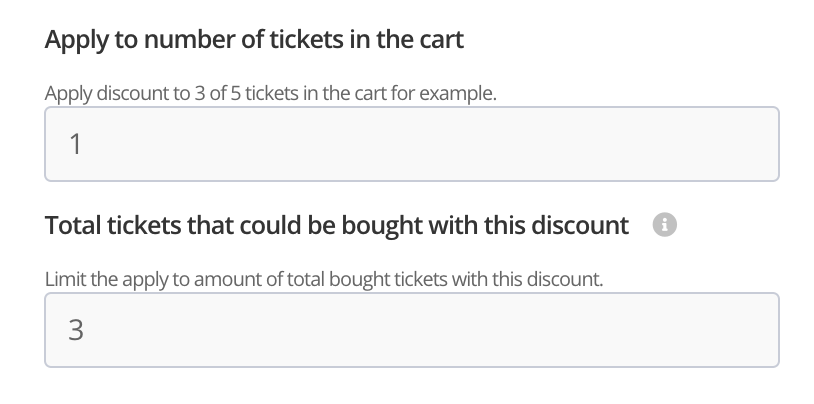Click the 'Limit the apply to amount' hint text
The width and height of the screenshot is (814, 404).
(324, 278)
